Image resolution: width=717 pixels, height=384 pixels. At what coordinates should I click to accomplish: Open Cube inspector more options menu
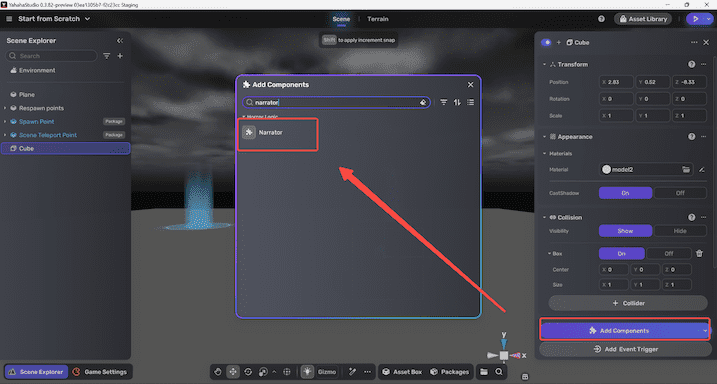(x=694, y=42)
